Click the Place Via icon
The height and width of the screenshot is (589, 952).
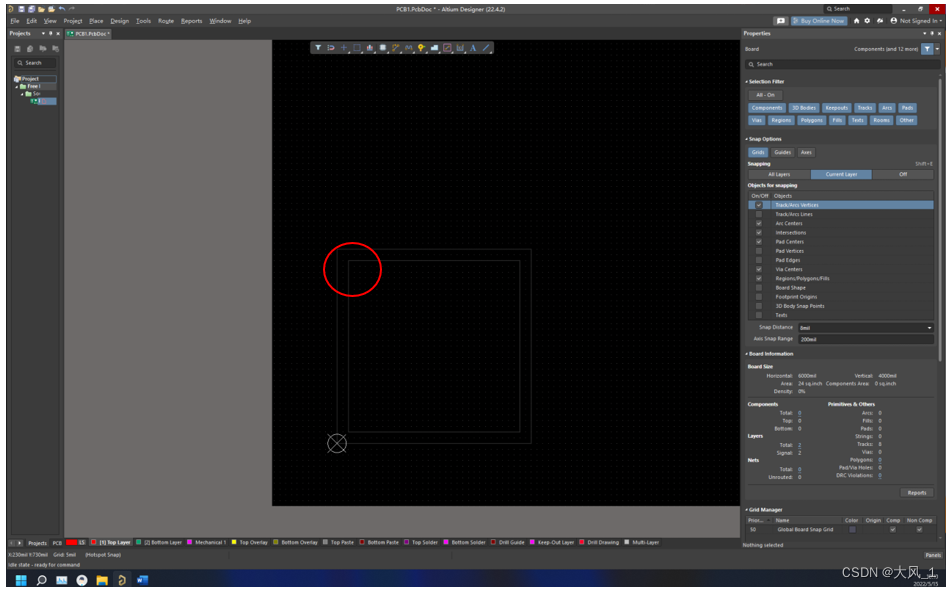coord(421,48)
